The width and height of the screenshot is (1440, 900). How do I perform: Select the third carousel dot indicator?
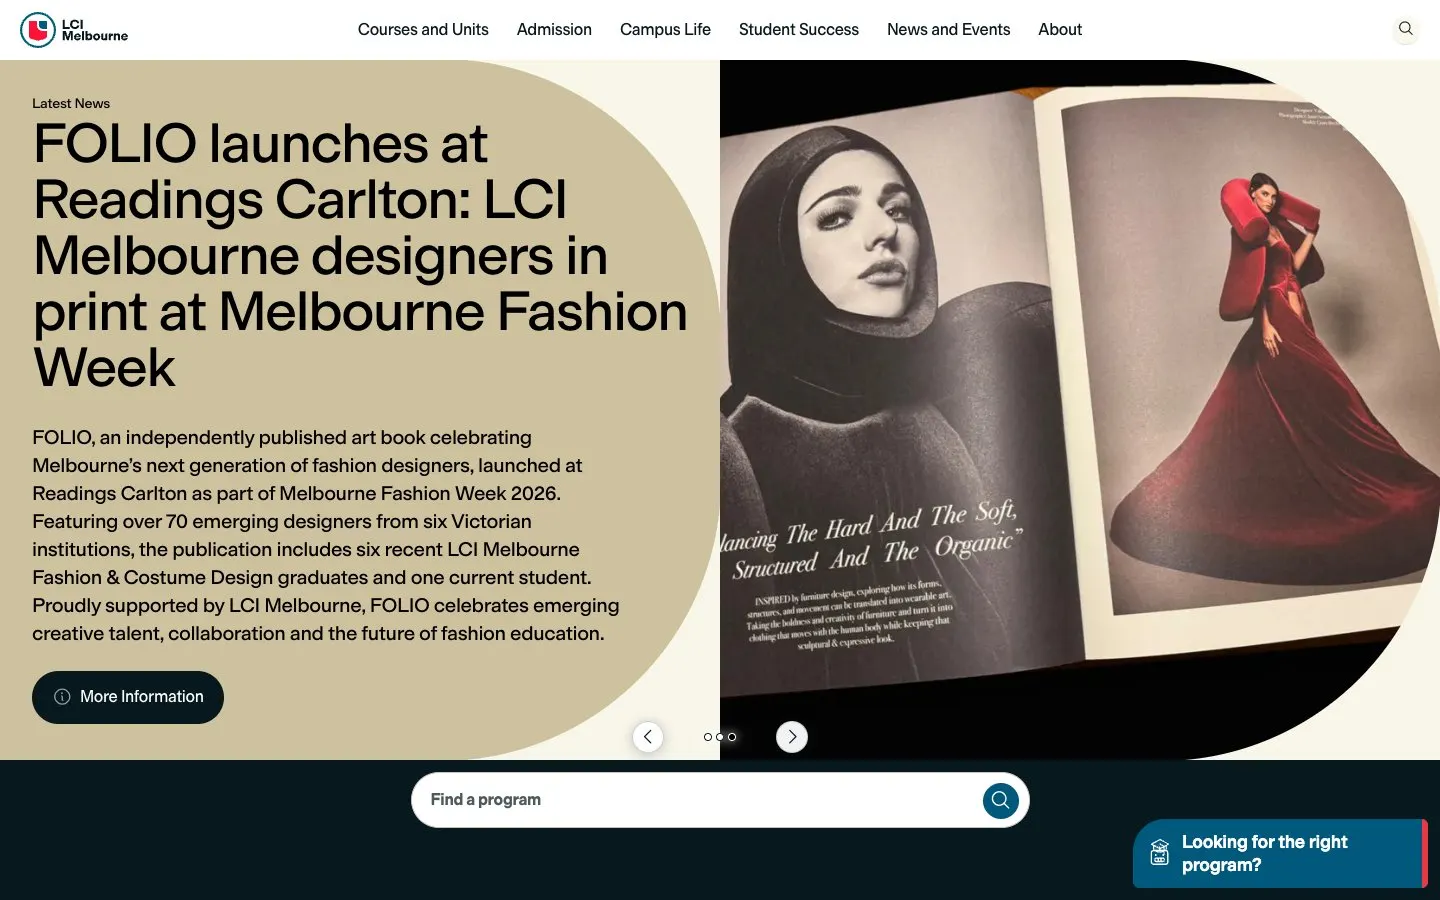(x=732, y=737)
